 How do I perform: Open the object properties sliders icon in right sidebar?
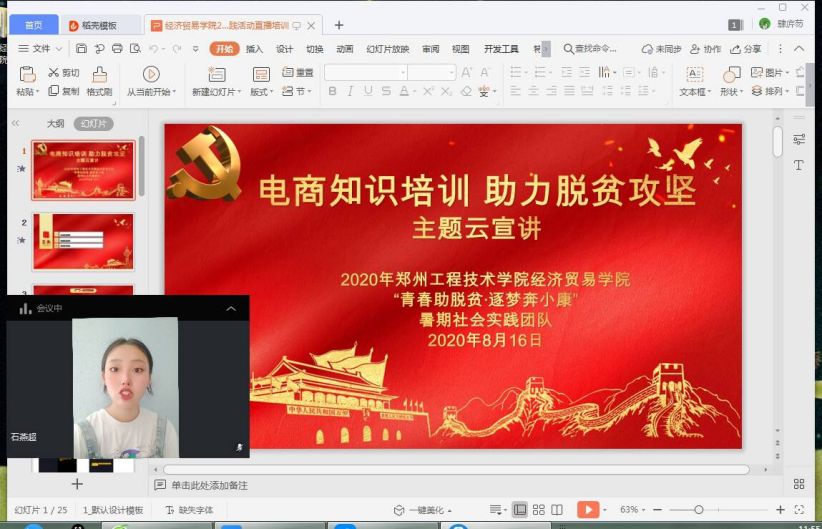pyautogui.click(x=799, y=139)
